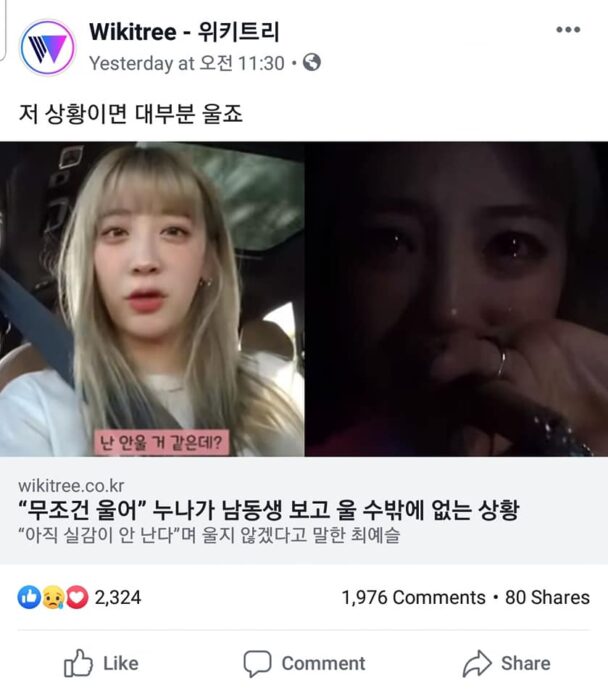Click the Wikitree profile logo avatar
This screenshot has width=608, height=696.
click(47, 47)
